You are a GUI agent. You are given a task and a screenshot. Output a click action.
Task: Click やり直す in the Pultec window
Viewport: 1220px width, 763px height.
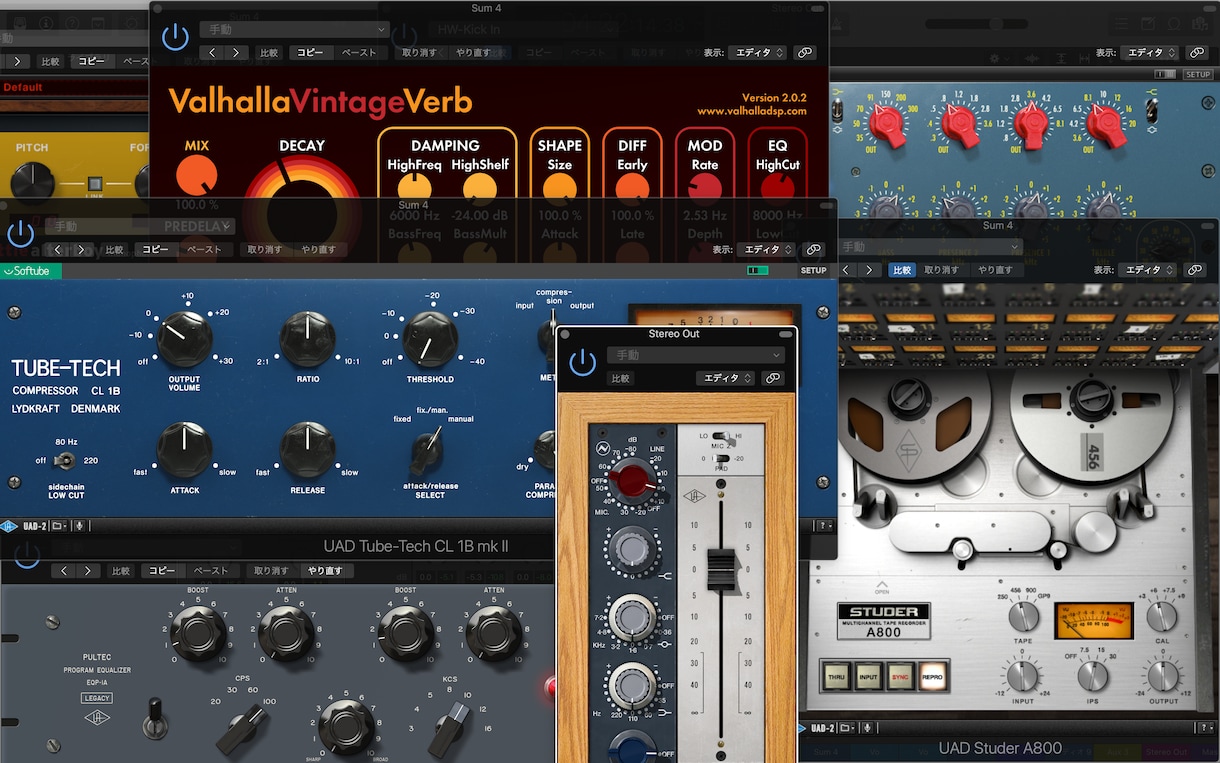coord(324,571)
